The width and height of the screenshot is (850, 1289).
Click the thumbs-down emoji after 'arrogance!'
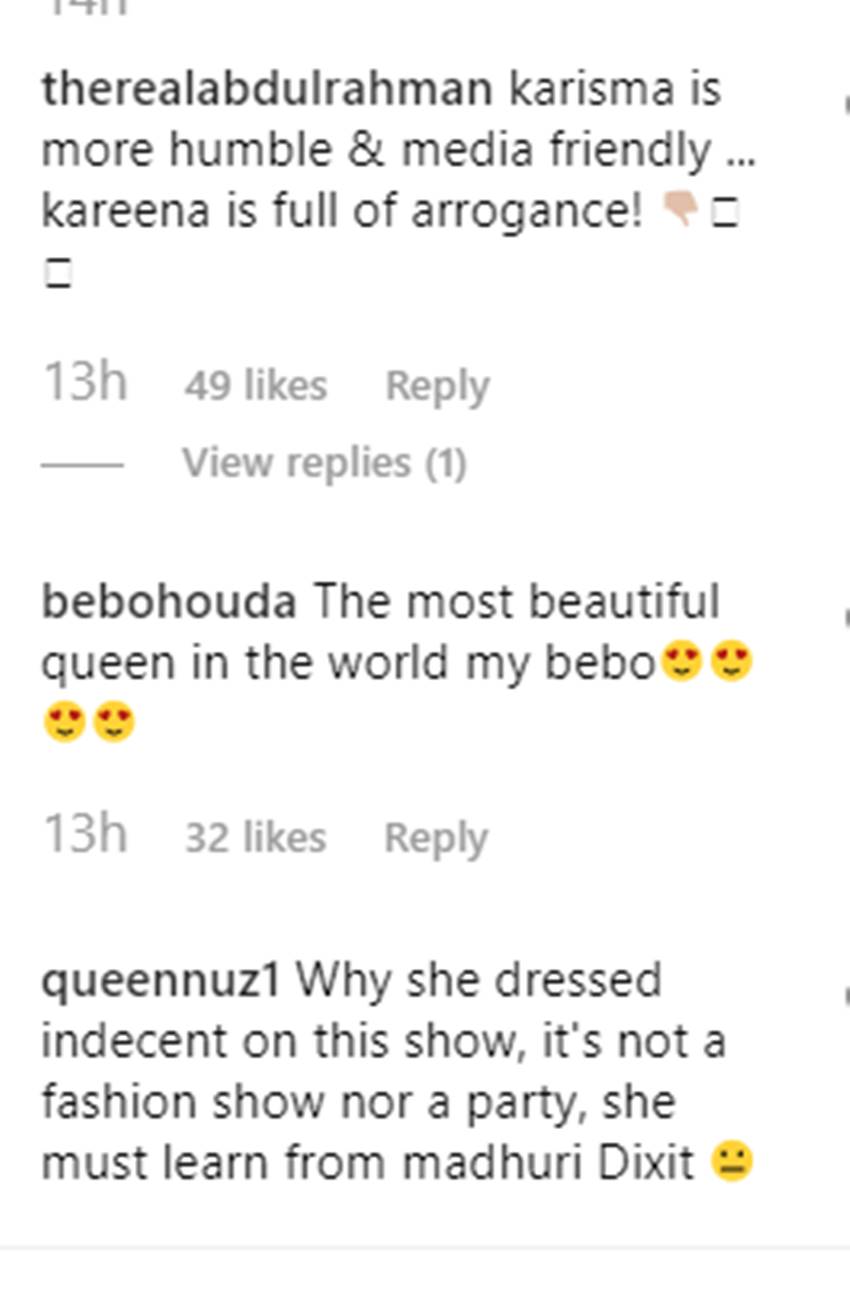pos(680,209)
